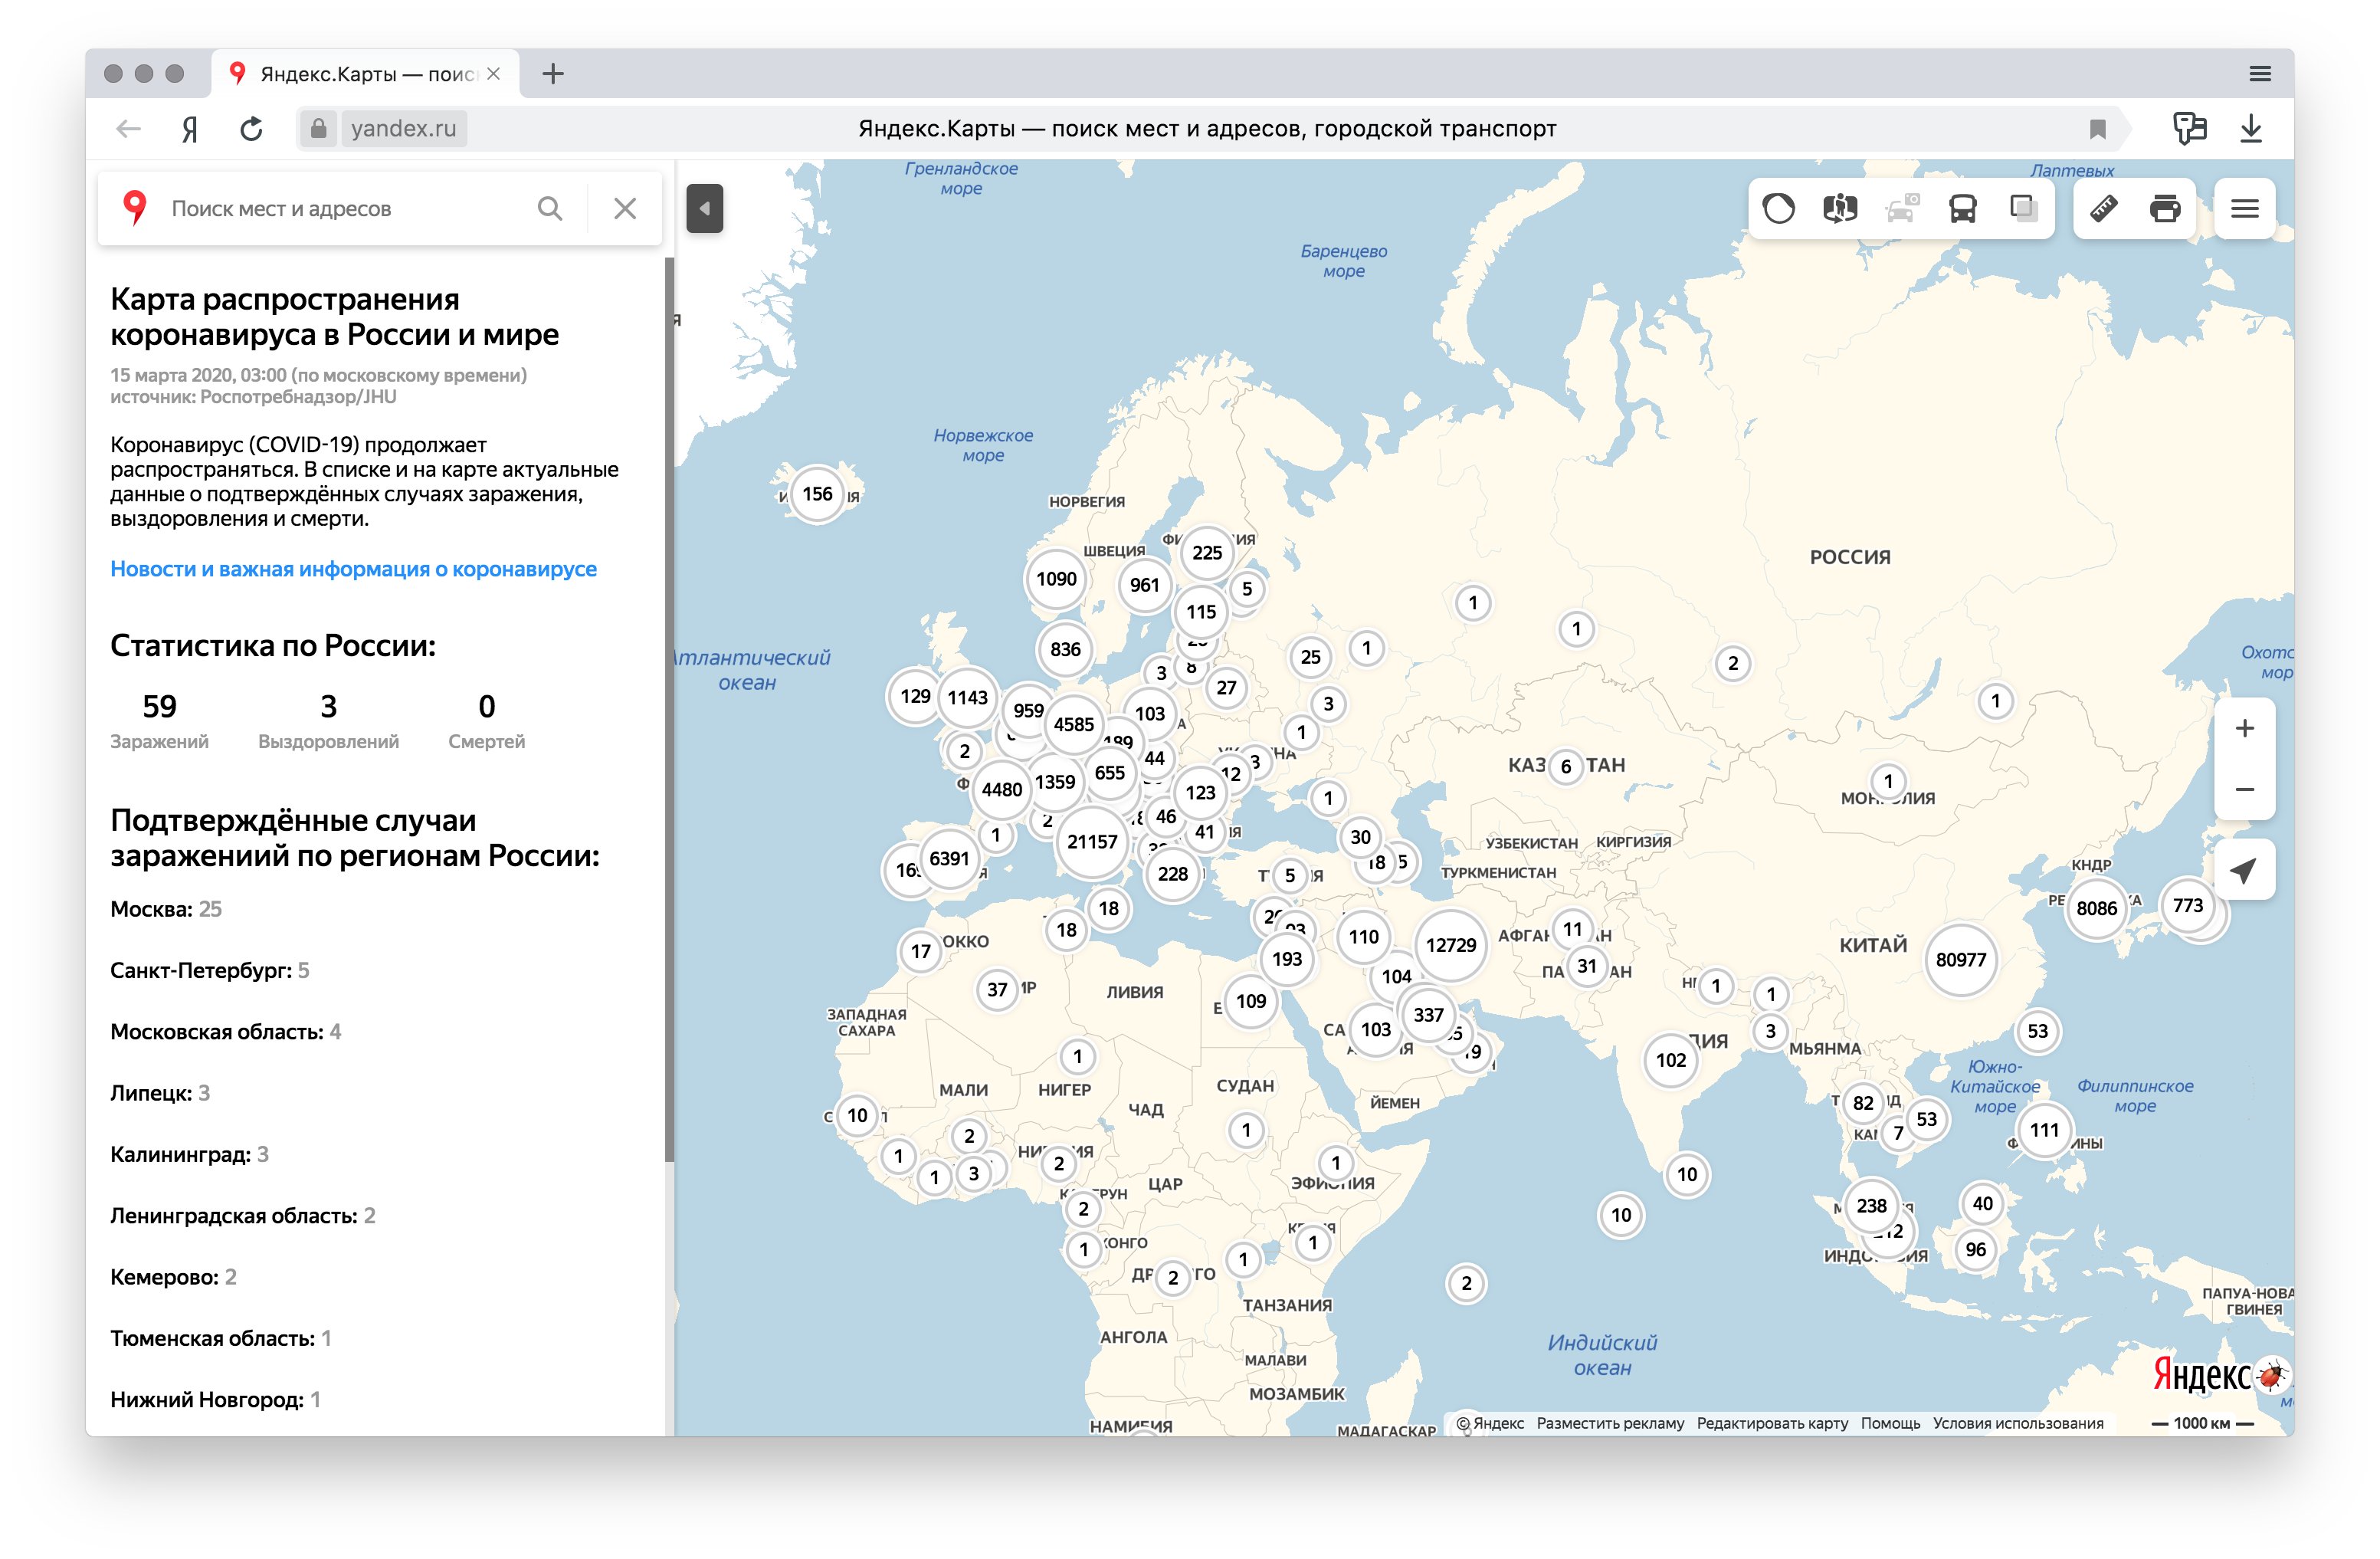This screenshot has width=2380, height=1559.
Task: Reload the browser page
Action: (x=251, y=128)
